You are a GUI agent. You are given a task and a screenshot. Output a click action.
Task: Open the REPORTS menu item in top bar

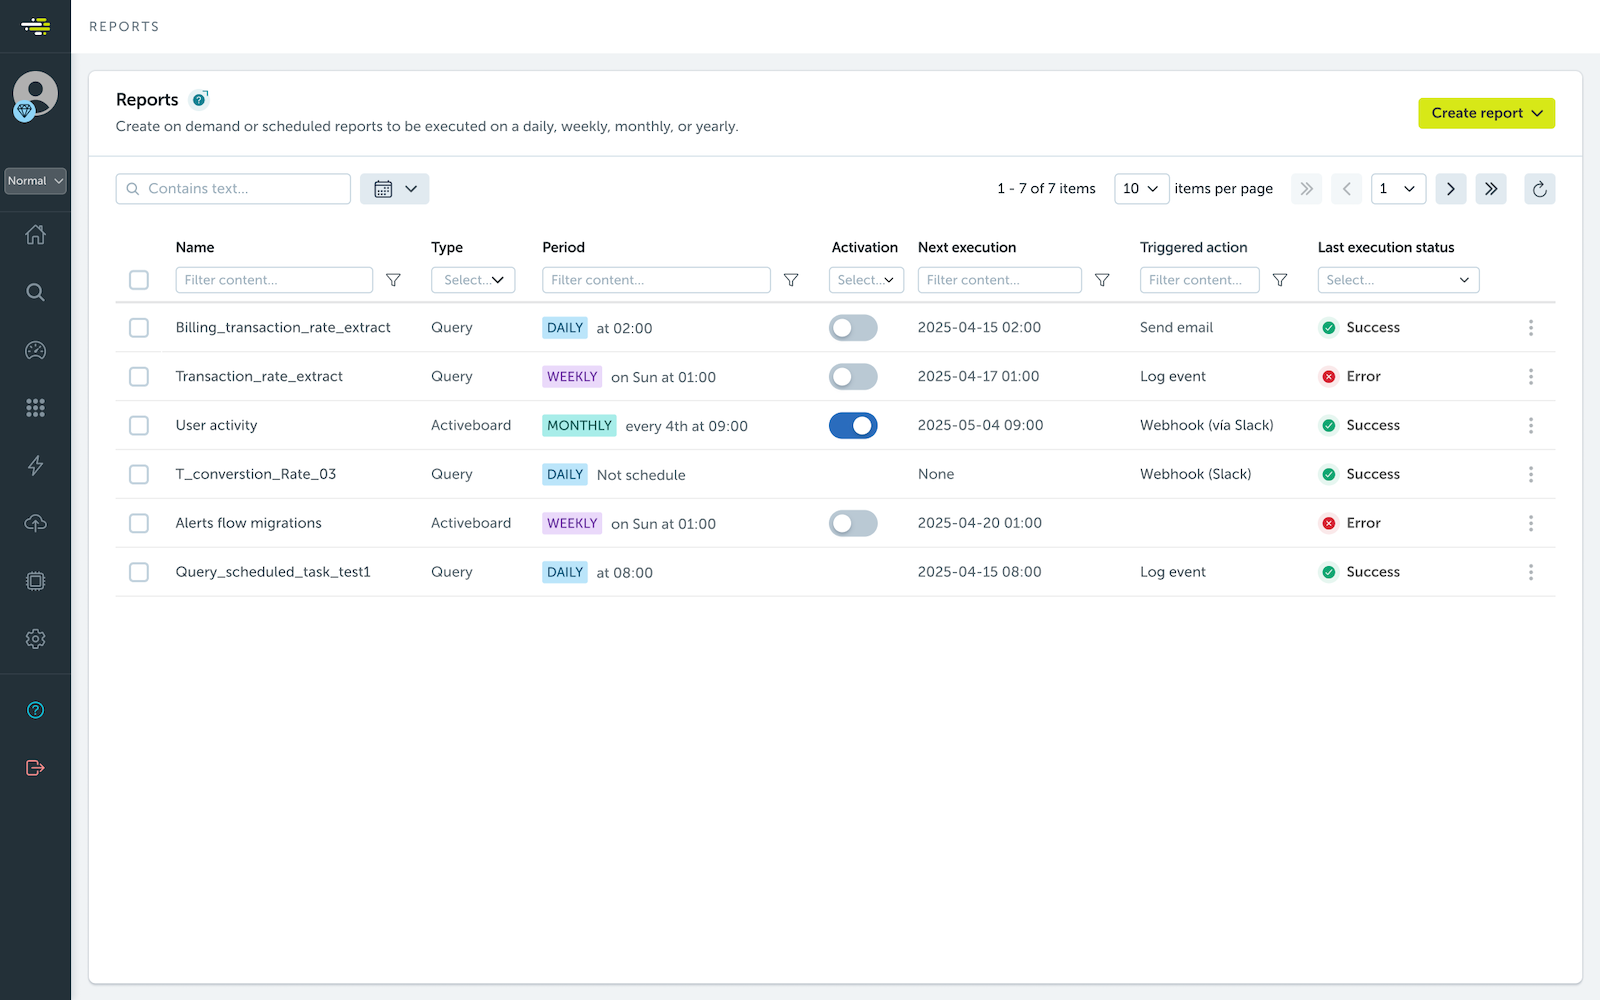tap(124, 26)
